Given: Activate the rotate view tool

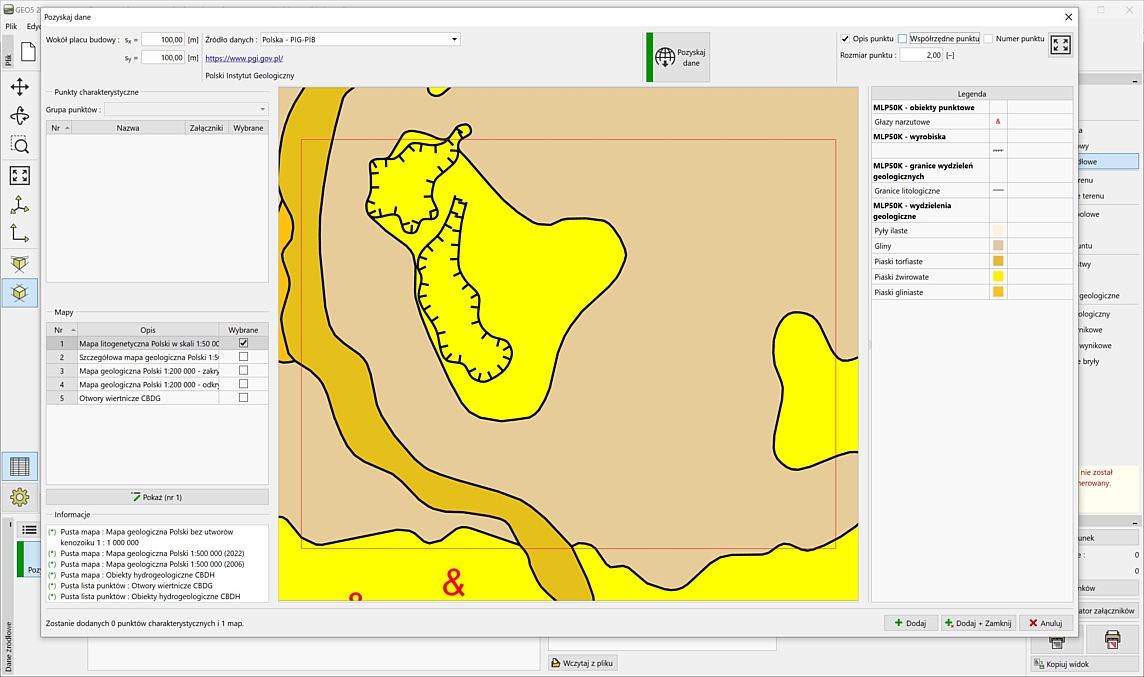Looking at the screenshot, I should pos(19,116).
